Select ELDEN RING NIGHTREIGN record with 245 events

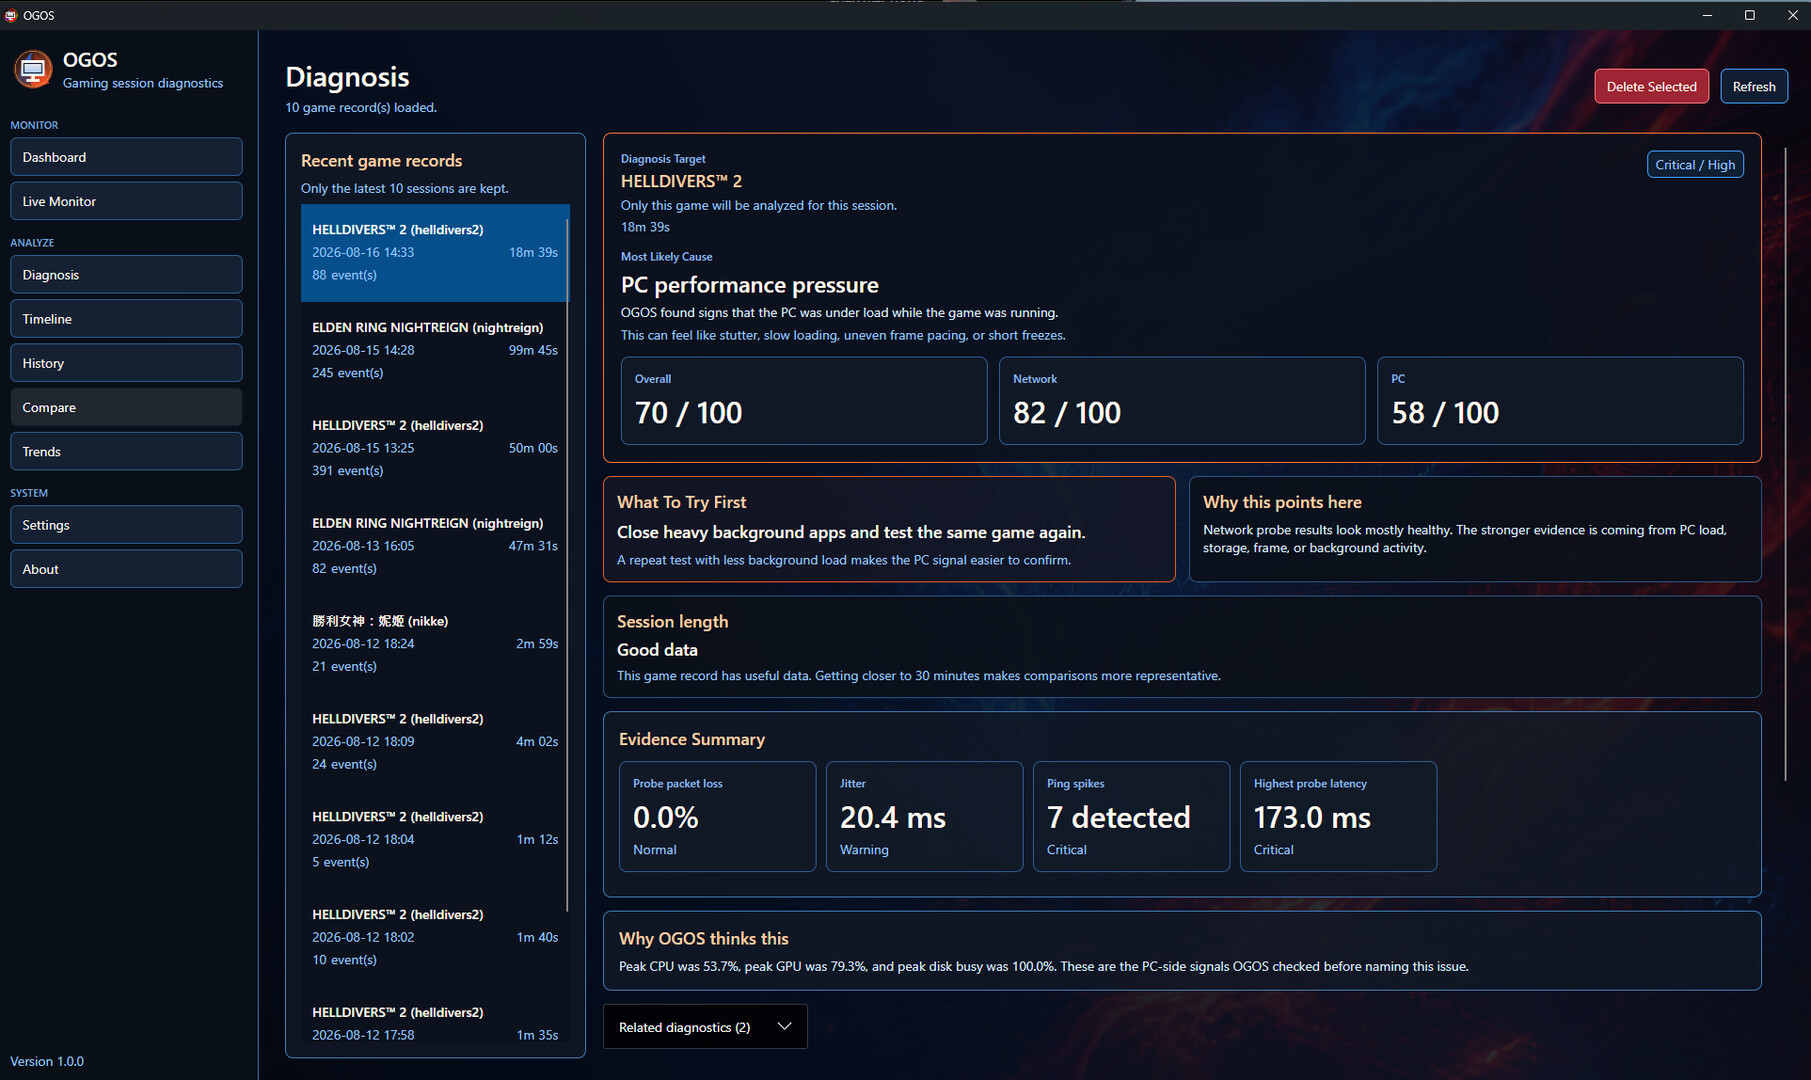point(434,350)
